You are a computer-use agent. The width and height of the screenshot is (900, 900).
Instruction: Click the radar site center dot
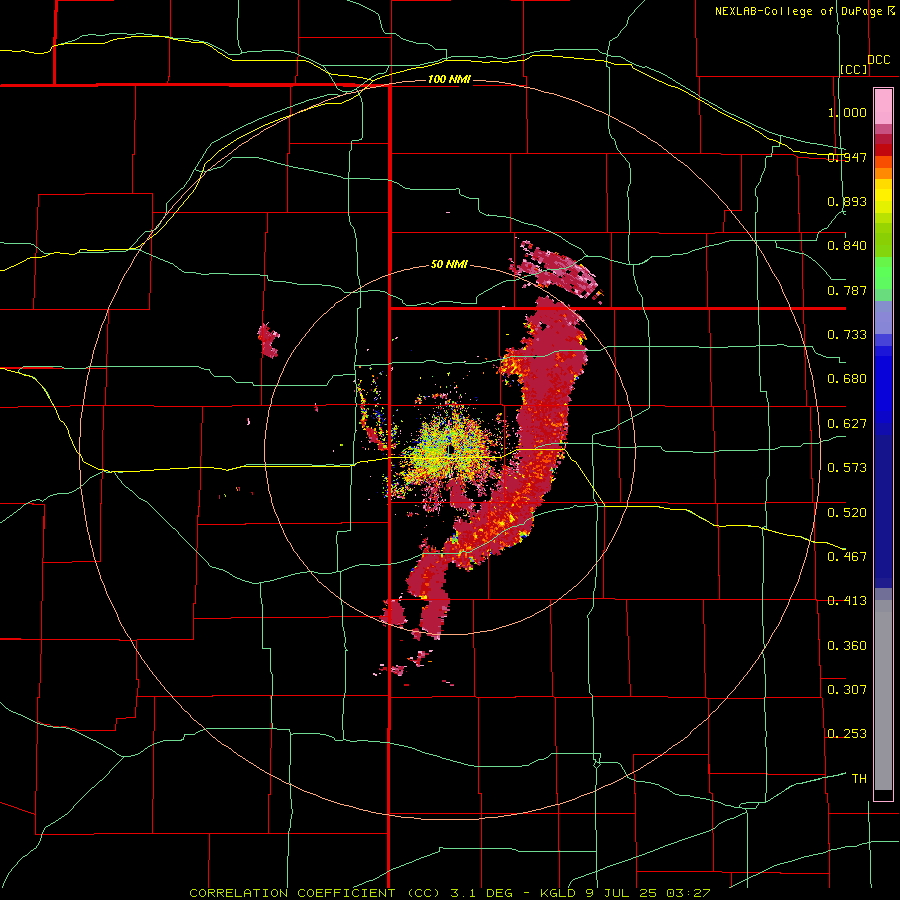[x=450, y=449]
